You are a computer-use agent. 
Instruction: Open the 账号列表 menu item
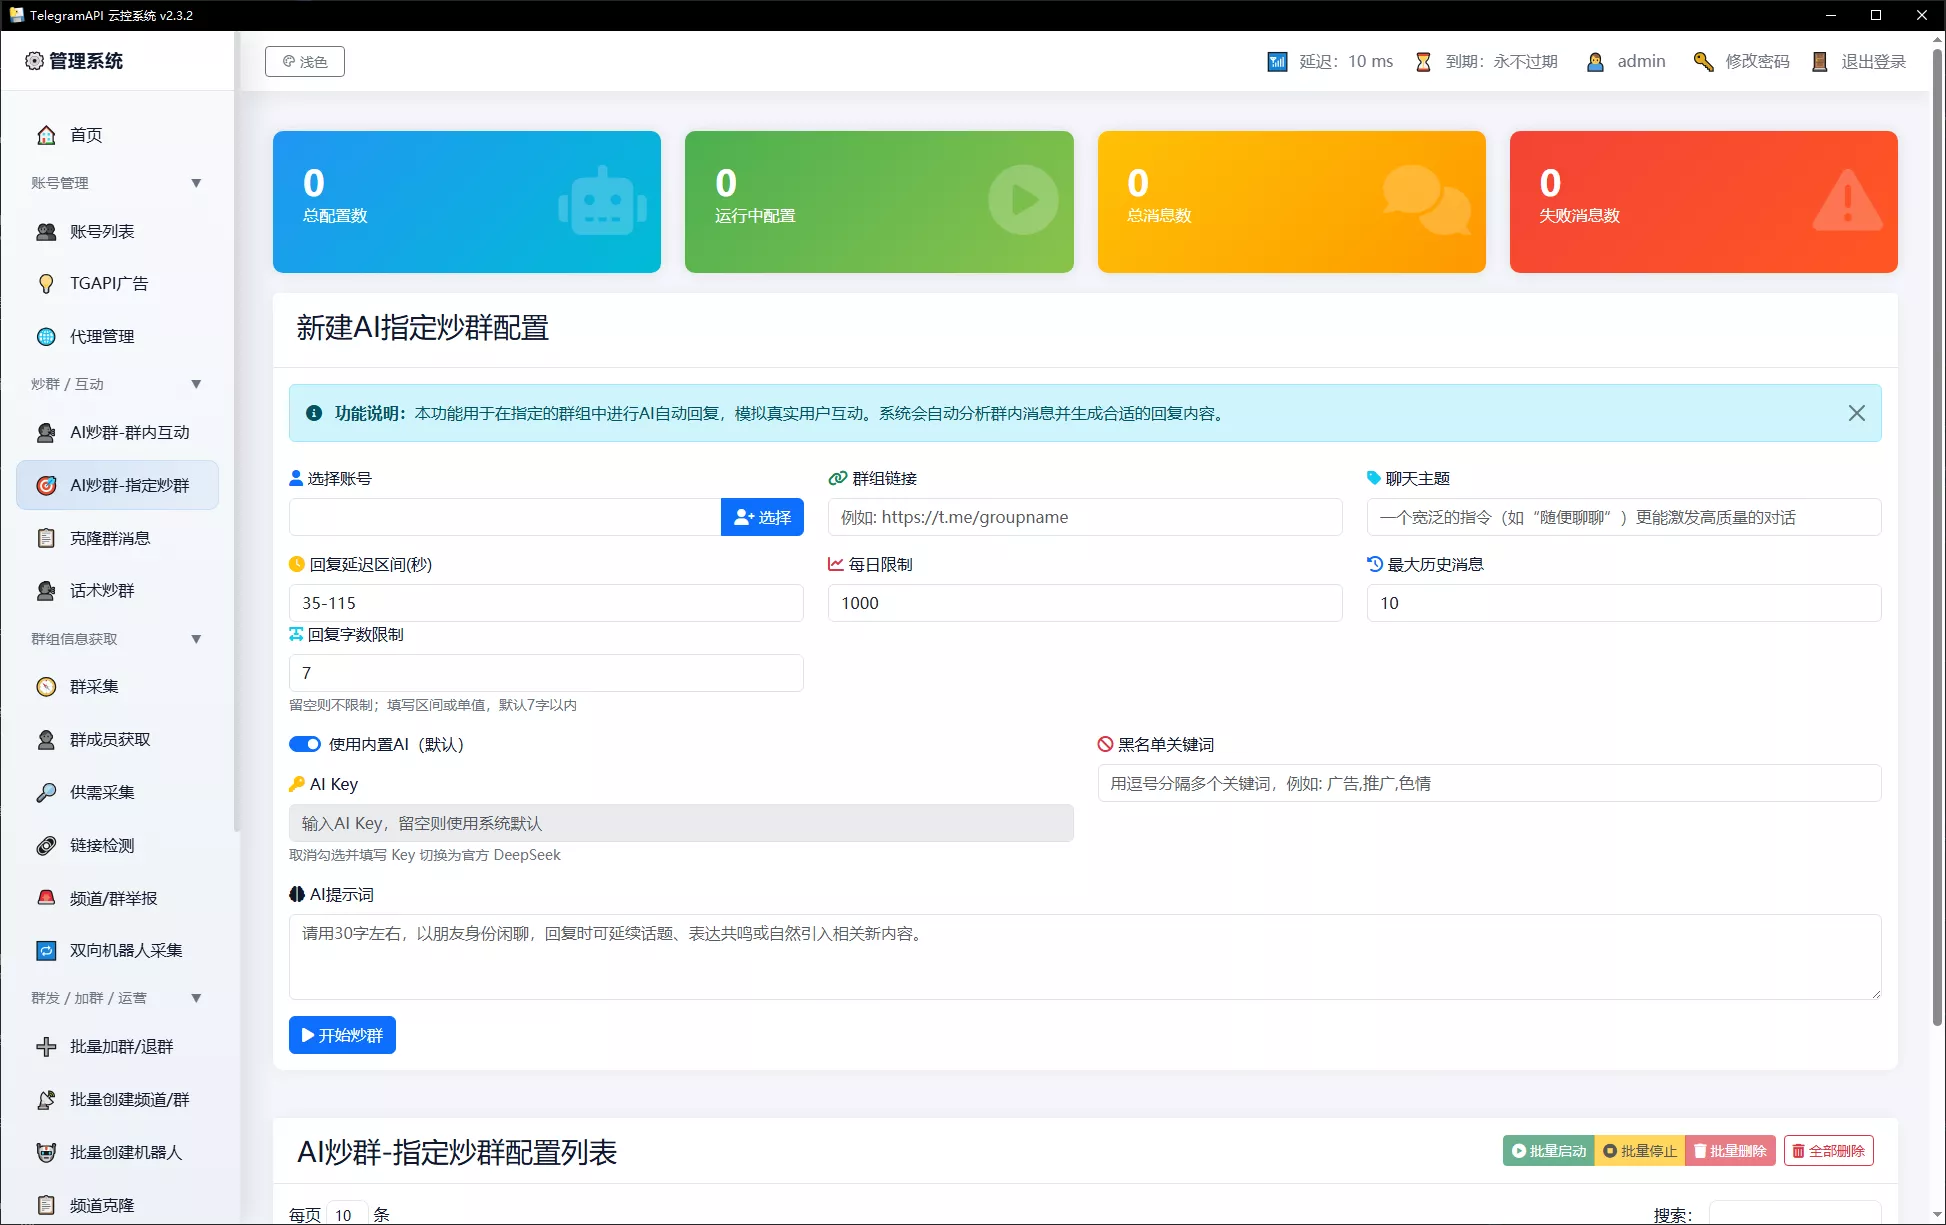coord(118,232)
